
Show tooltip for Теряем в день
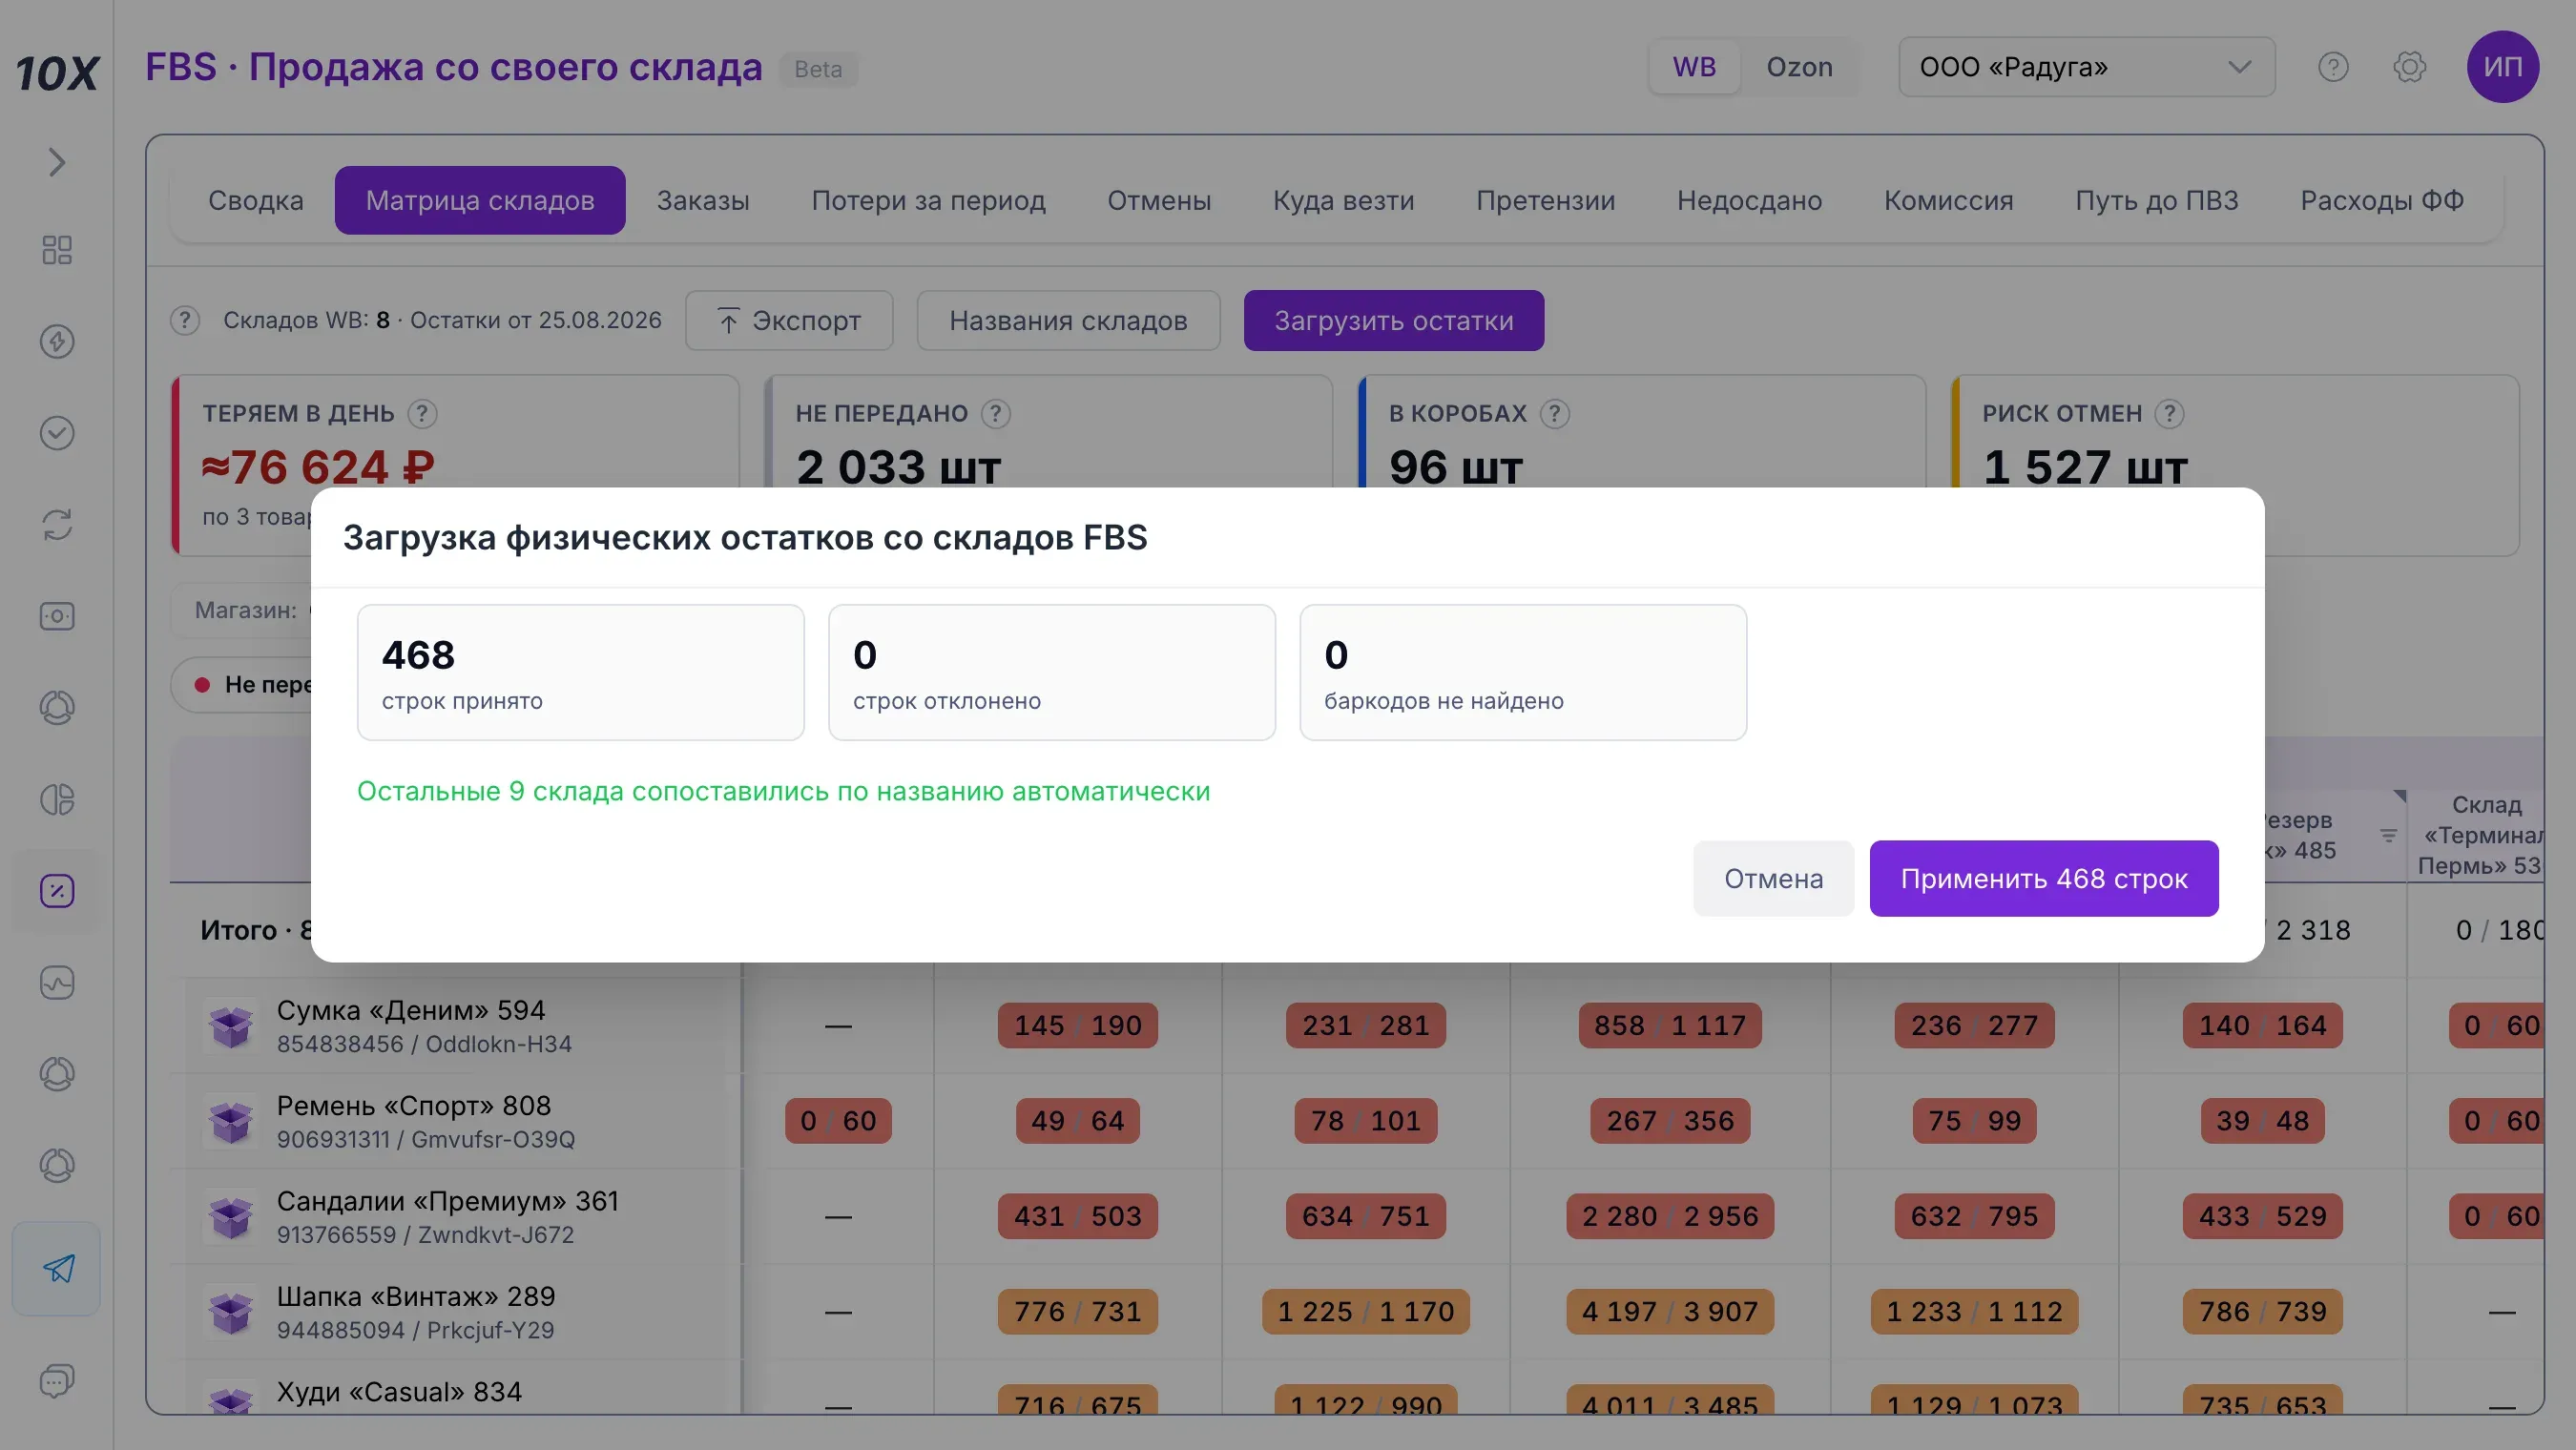point(422,414)
